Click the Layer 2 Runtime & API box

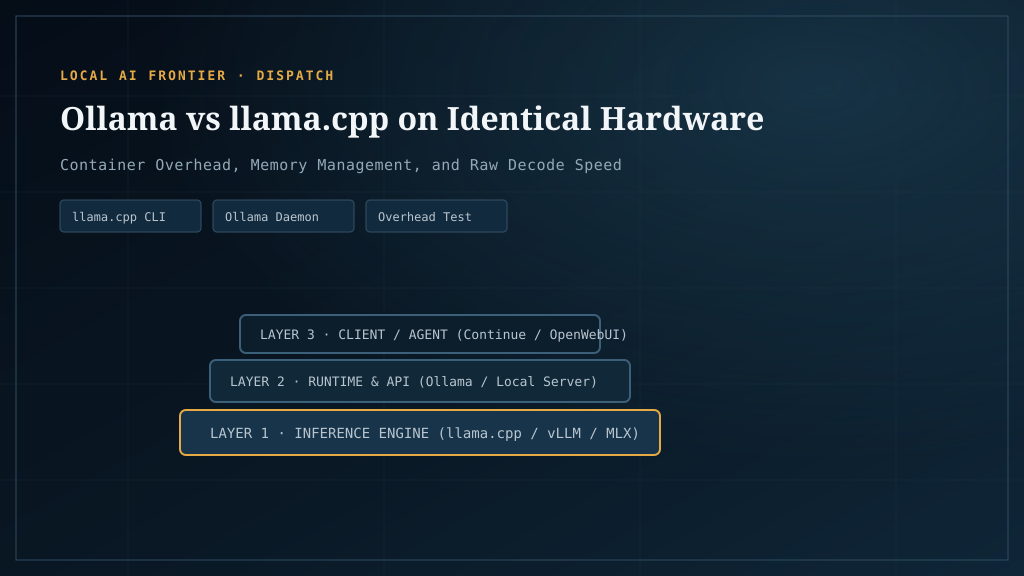pos(420,381)
